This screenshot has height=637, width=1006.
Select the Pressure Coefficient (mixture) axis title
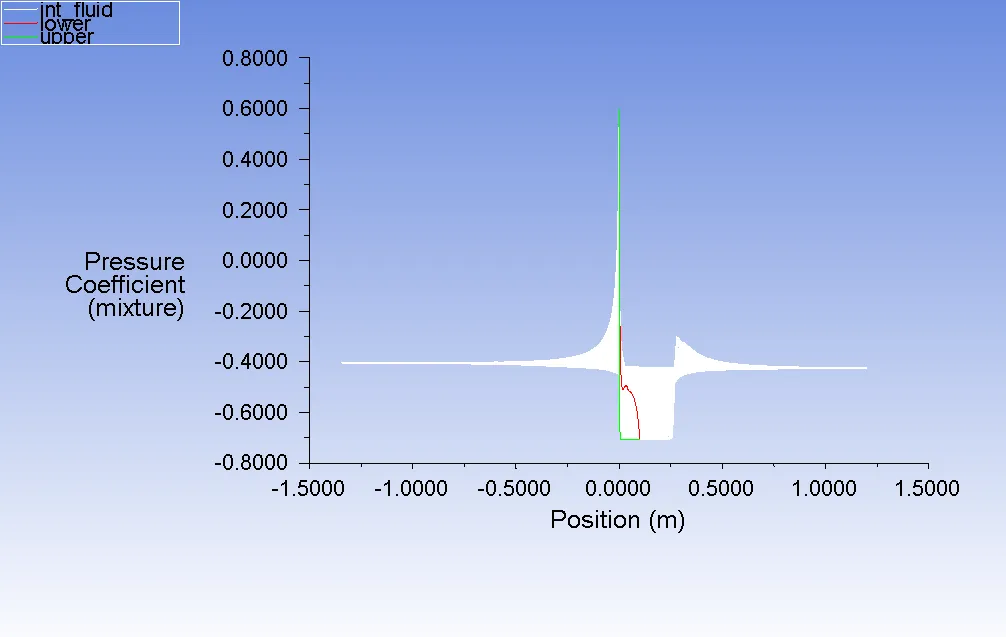tap(126, 285)
